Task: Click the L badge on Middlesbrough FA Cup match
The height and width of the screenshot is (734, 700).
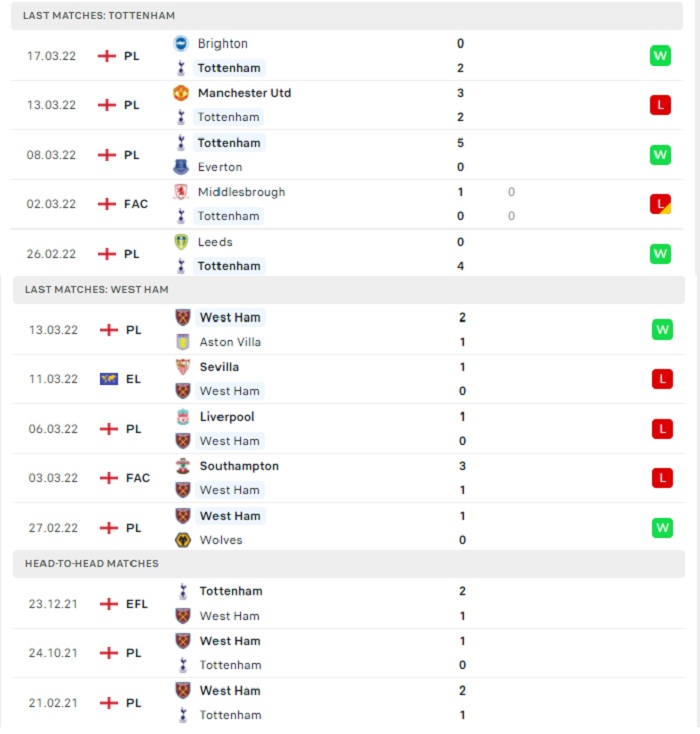Action: point(660,204)
